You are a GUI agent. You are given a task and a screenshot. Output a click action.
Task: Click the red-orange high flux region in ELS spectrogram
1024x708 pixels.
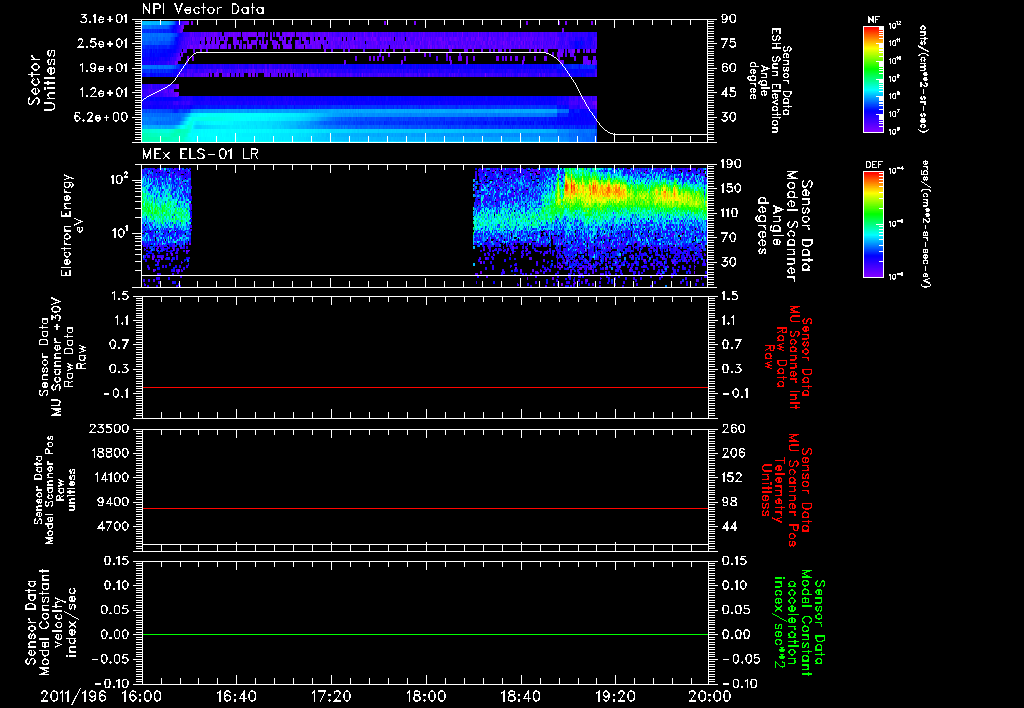[594, 189]
